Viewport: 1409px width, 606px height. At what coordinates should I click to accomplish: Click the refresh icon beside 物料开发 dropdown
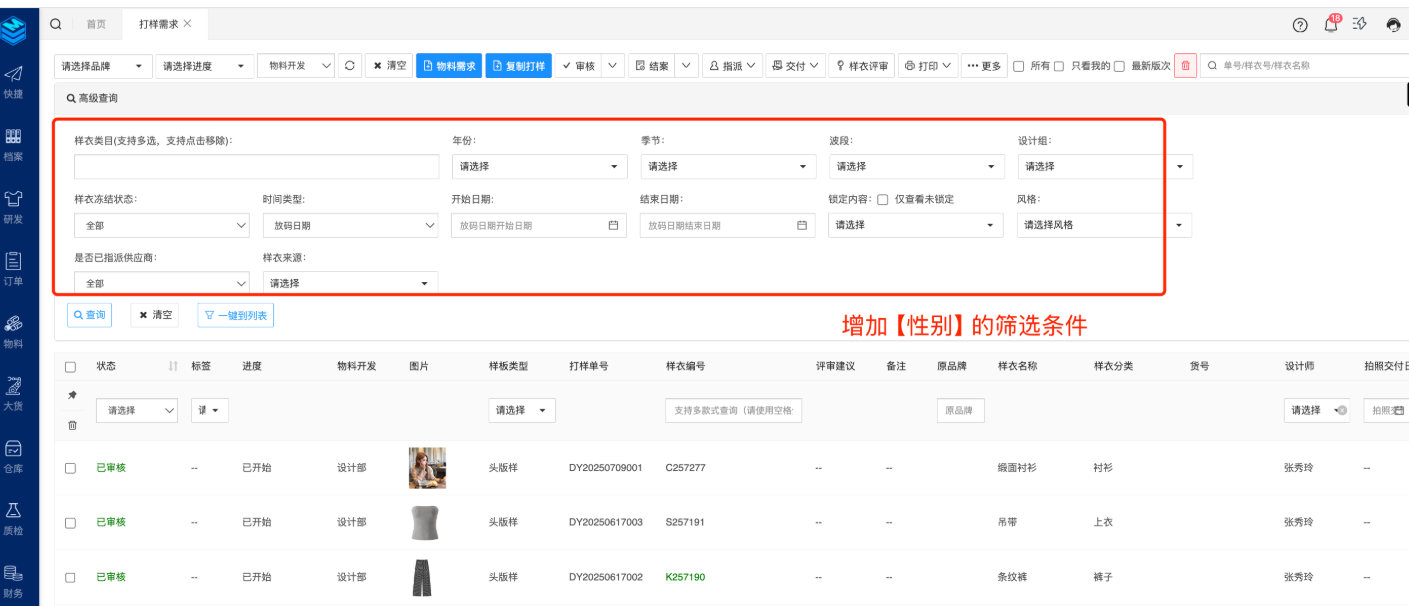click(349, 66)
